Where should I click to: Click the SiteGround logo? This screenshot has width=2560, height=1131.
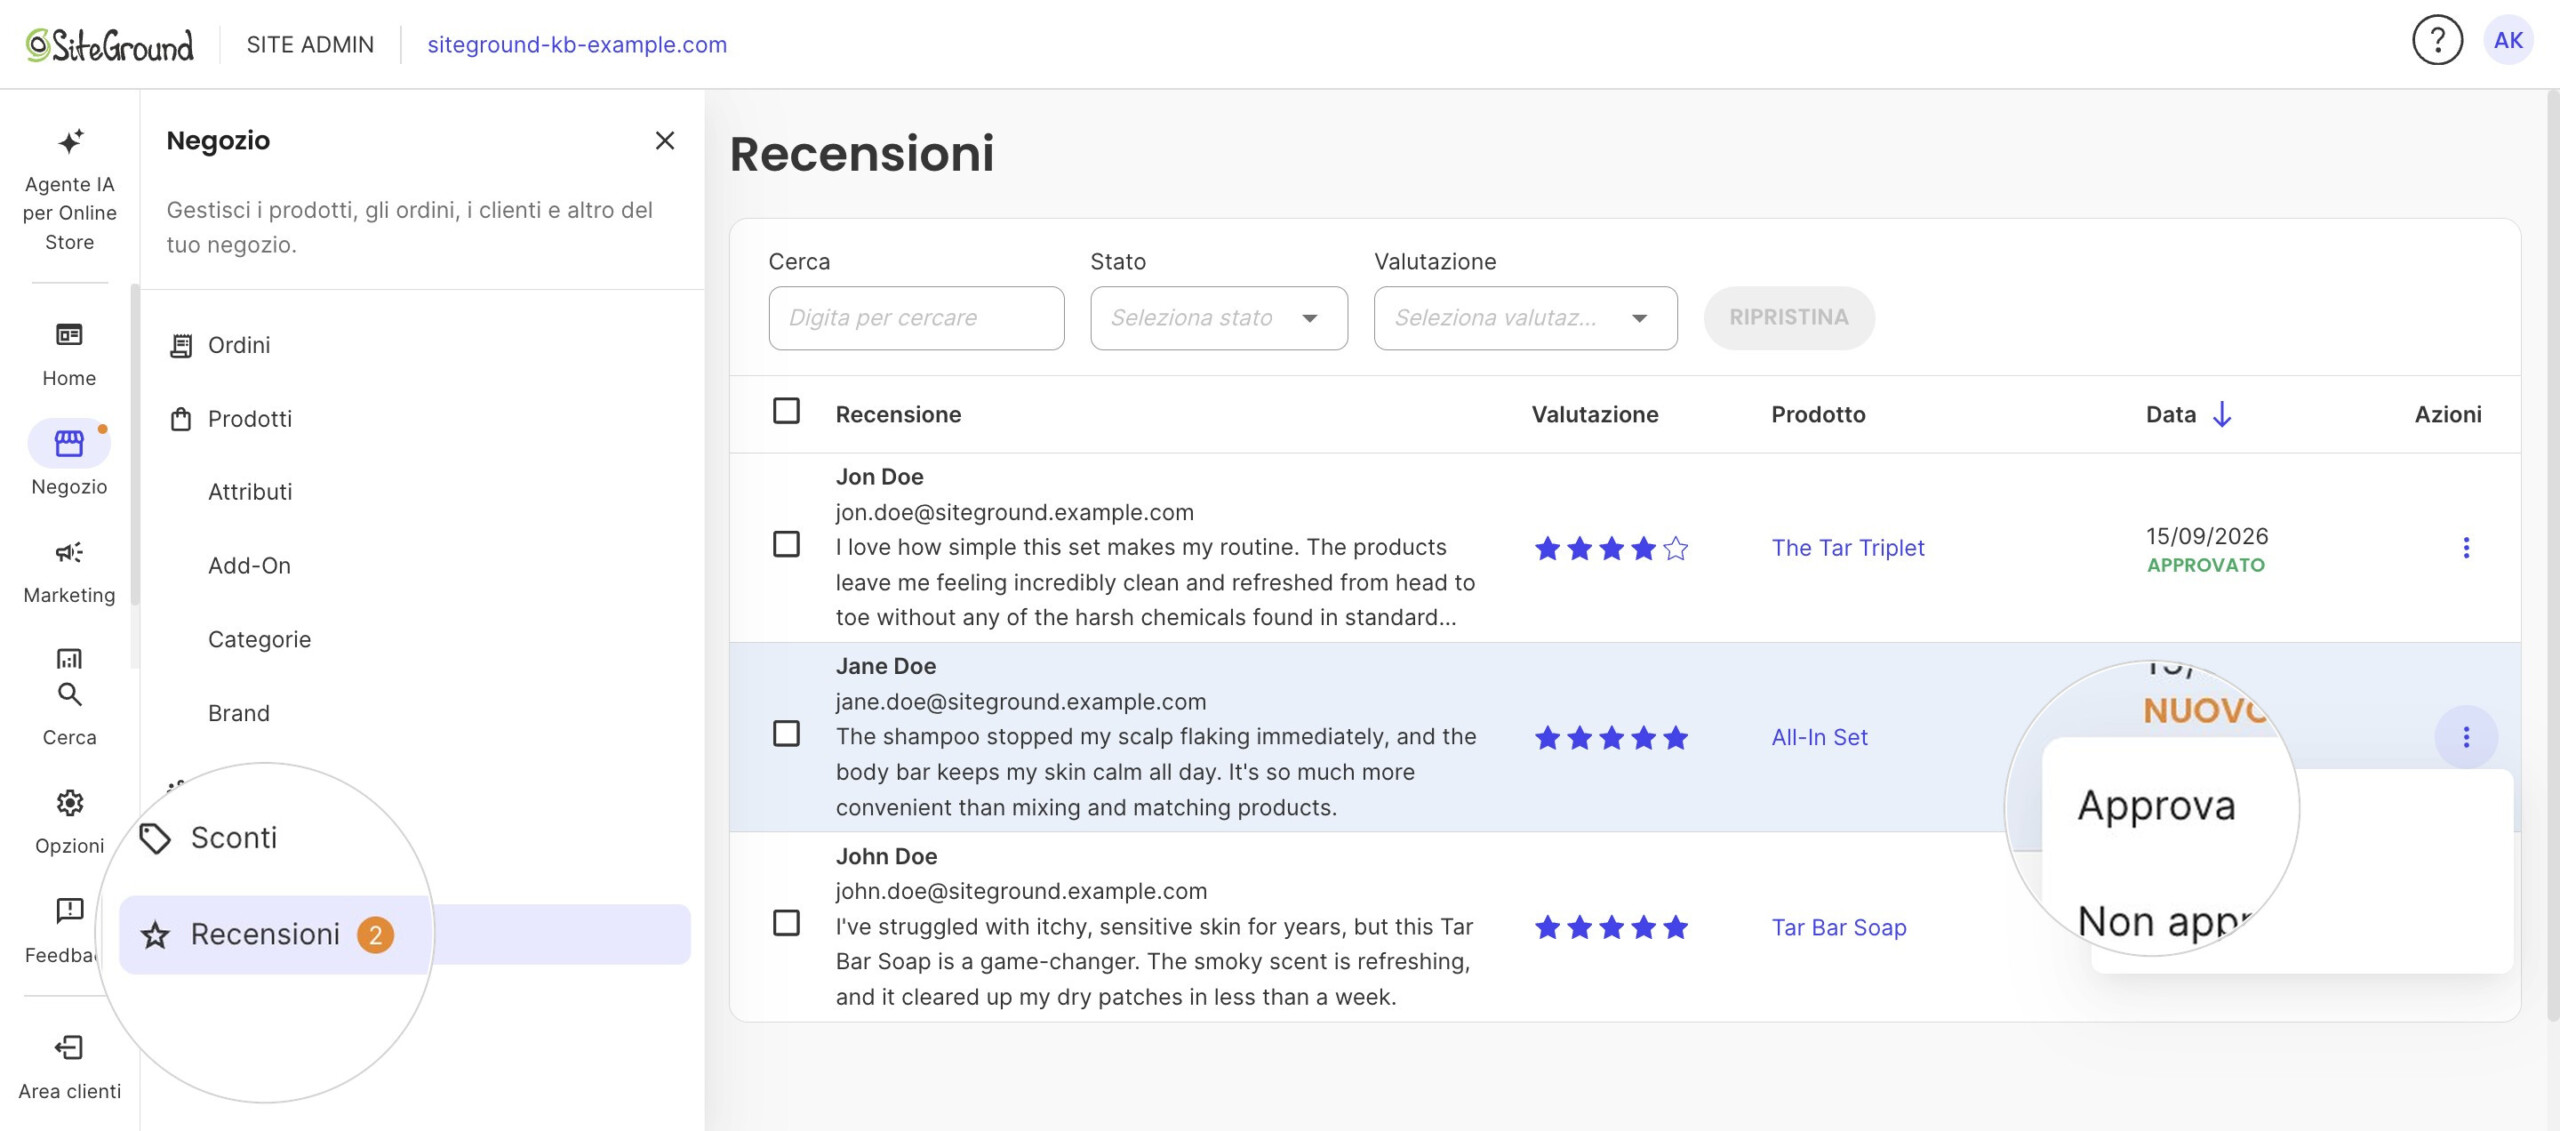click(109, 45)
